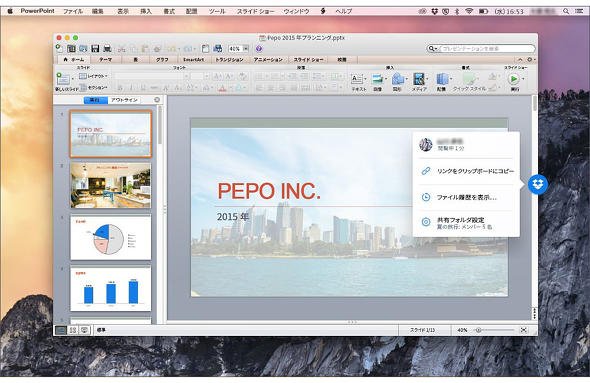Open the ウィンドウ menu in menu bar
This screenshot has height=383, width=590.
[x=297, y=11]
